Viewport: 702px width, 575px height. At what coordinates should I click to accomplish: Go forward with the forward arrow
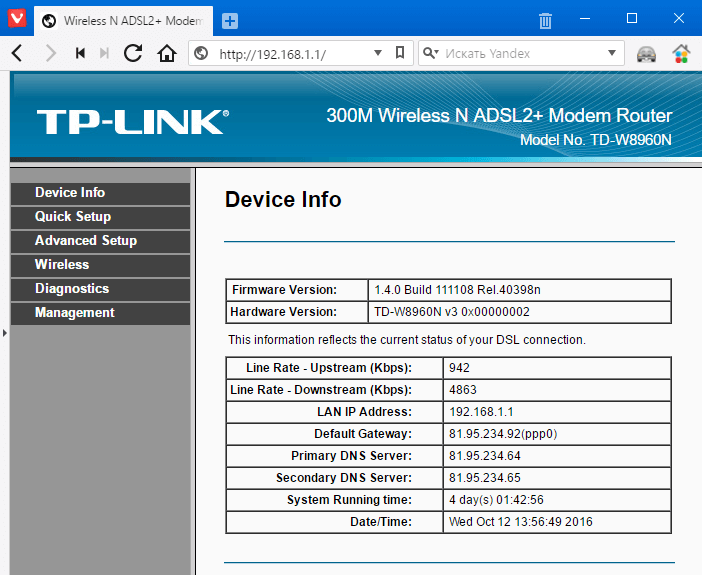51,53
